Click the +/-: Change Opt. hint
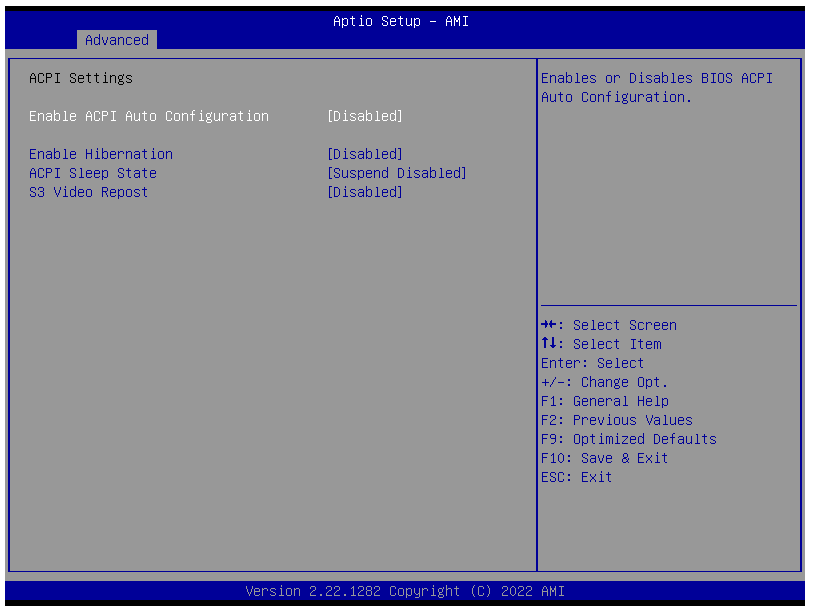 point(604,382)
